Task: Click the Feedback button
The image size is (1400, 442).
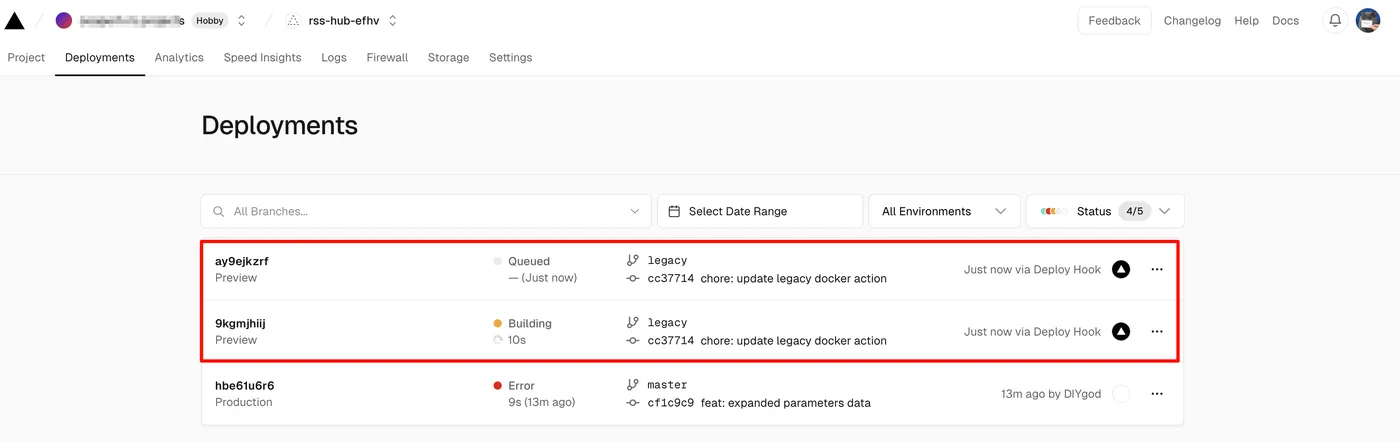Action: pyautogui.click(x=1114, y=20)
